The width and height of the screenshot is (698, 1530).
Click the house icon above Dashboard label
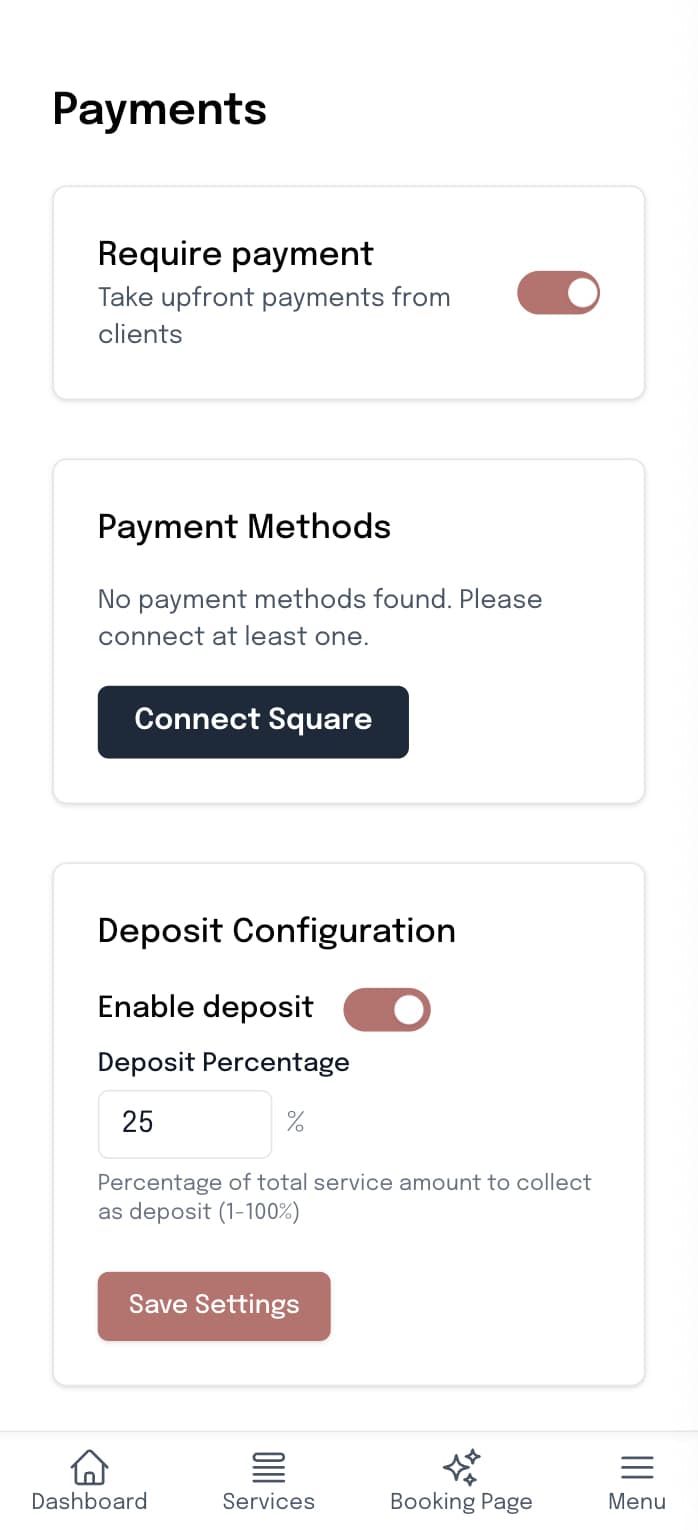(89, 1467)
